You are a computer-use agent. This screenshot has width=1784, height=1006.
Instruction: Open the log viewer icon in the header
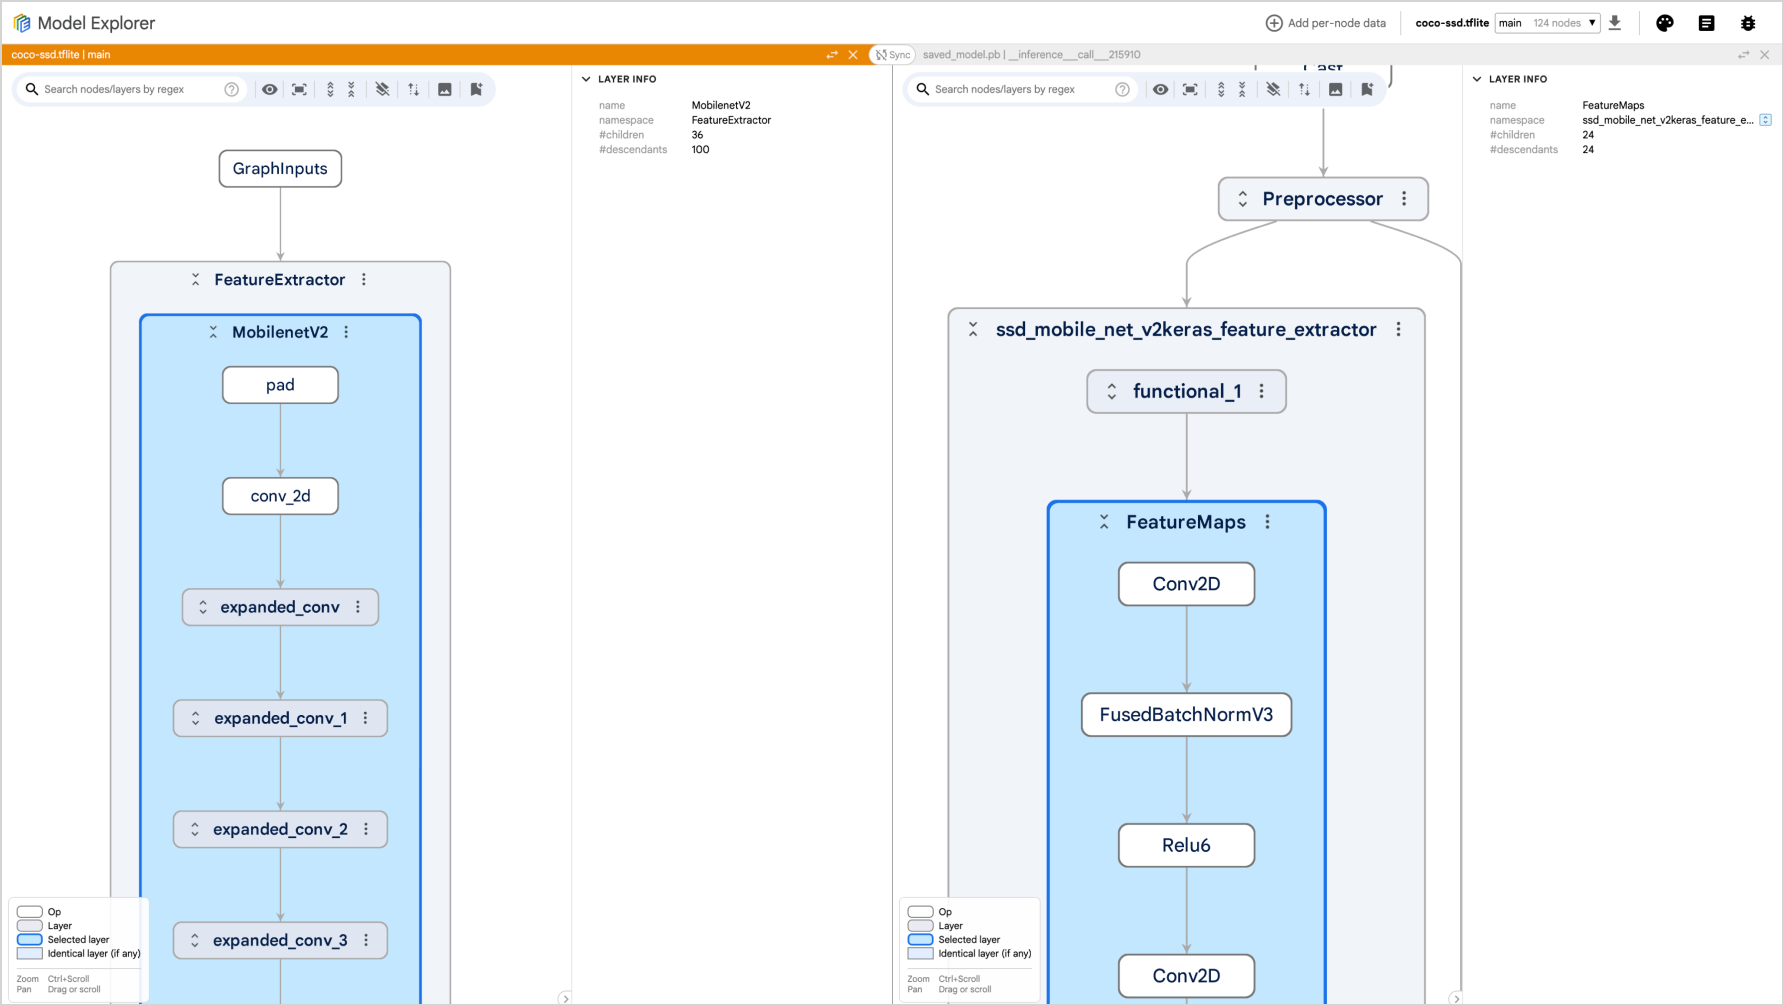point(1707,22)
